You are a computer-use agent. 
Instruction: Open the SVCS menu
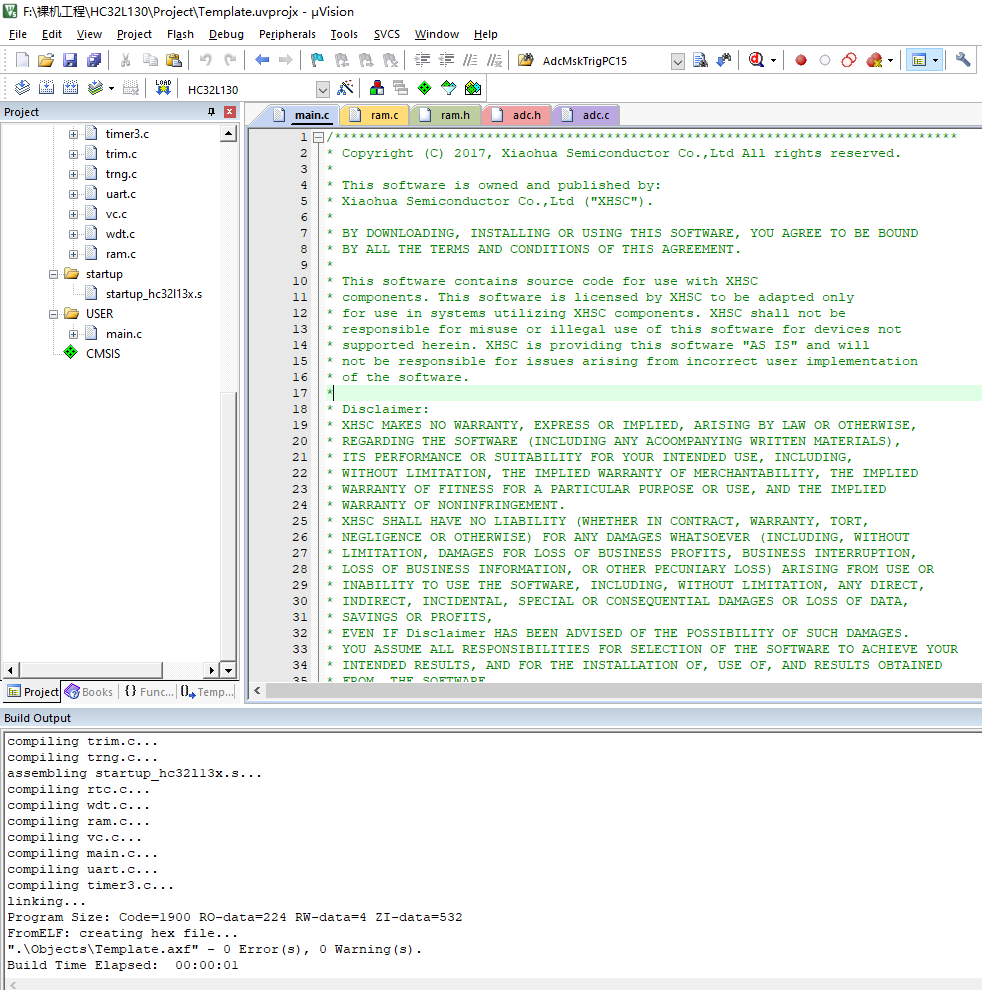(386, 34)
